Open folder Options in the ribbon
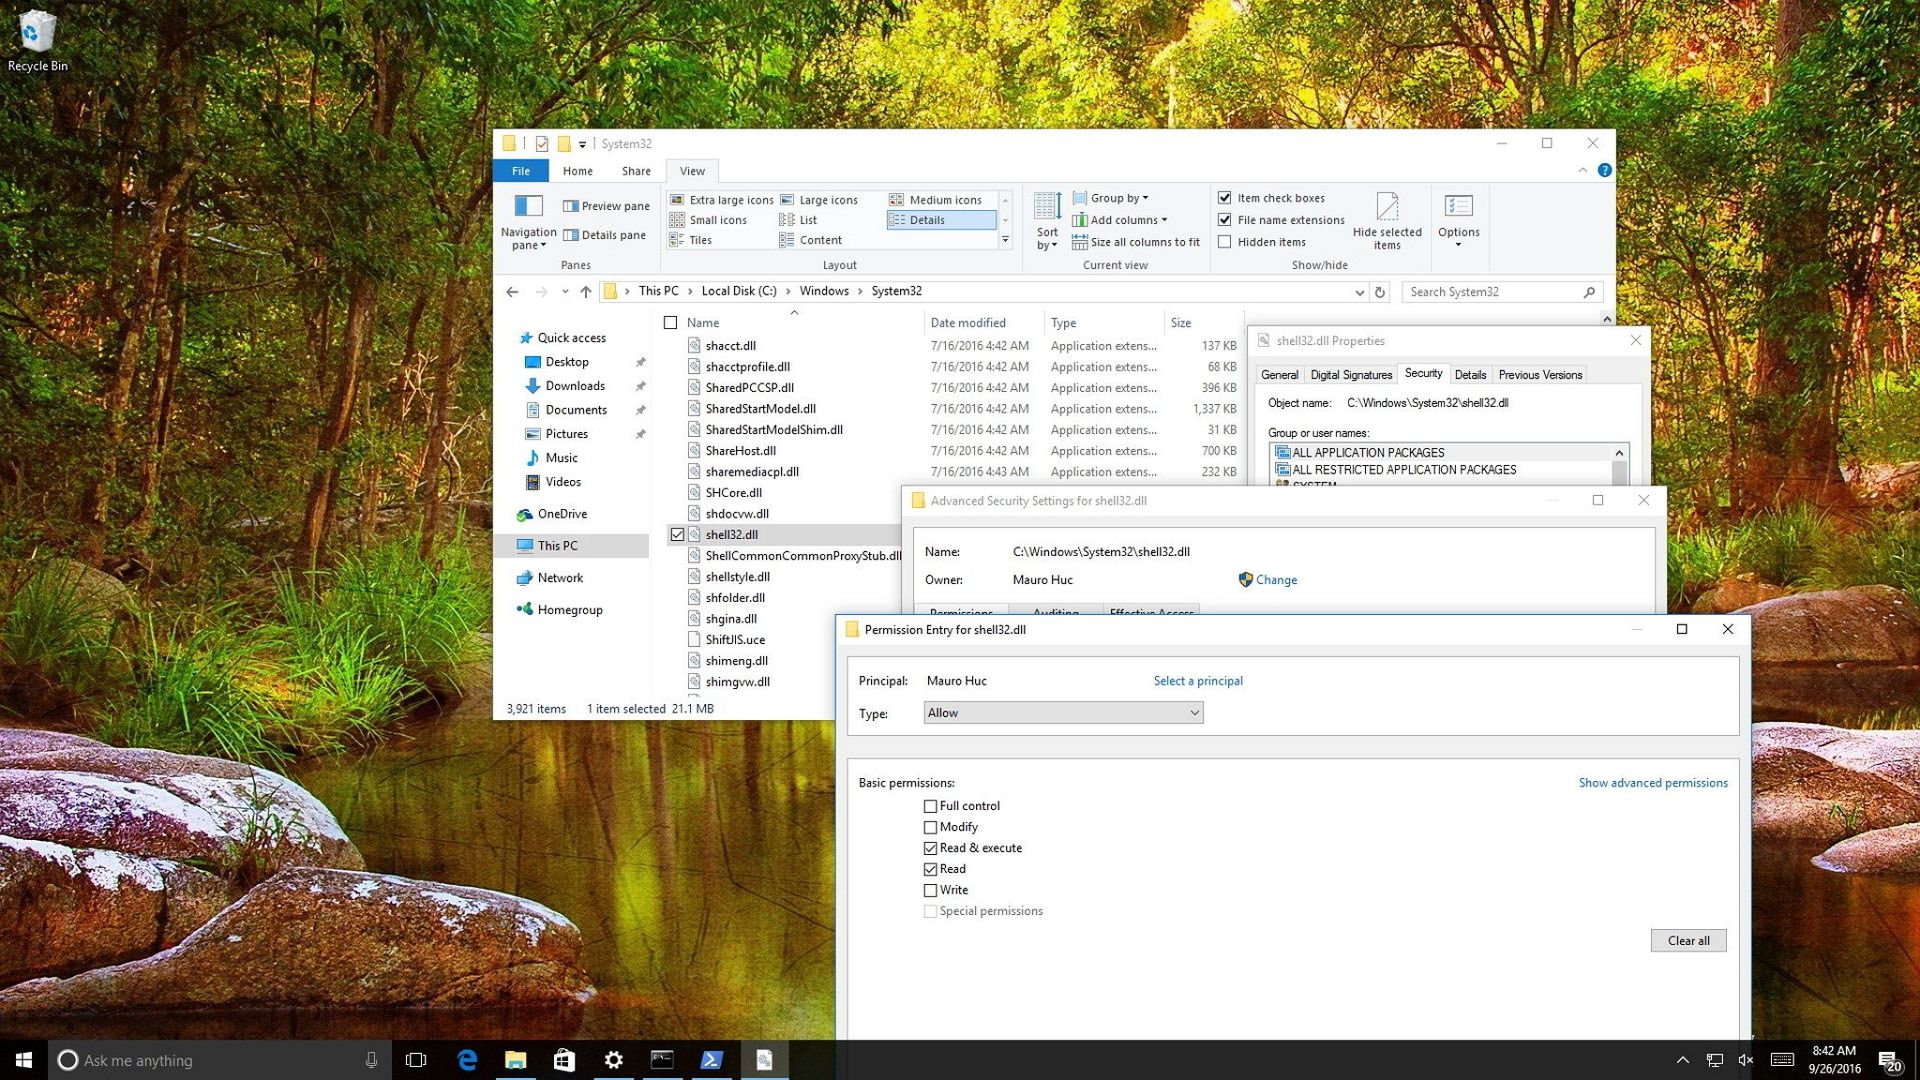The height and width of the screenshot is (1080, 1920). pyautogui.click(x=1458, y=218)
